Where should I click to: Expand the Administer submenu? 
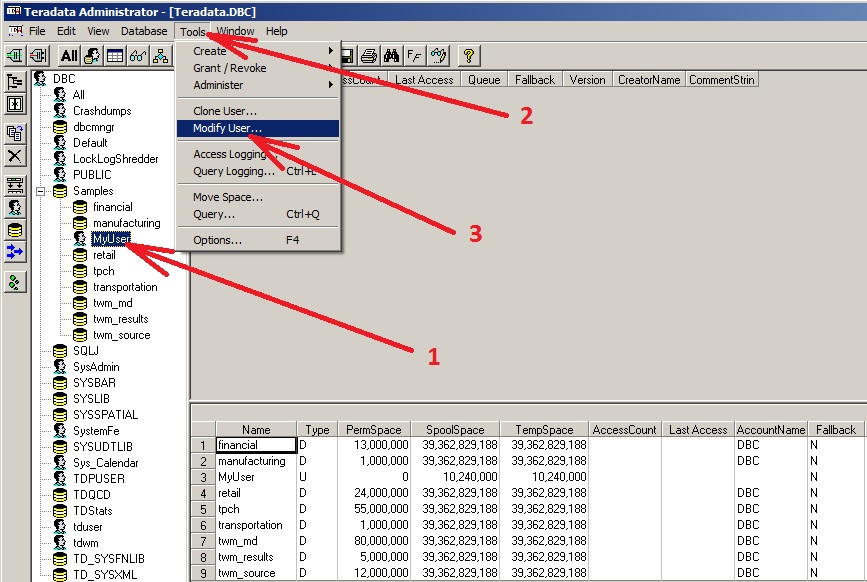[258, 85]
